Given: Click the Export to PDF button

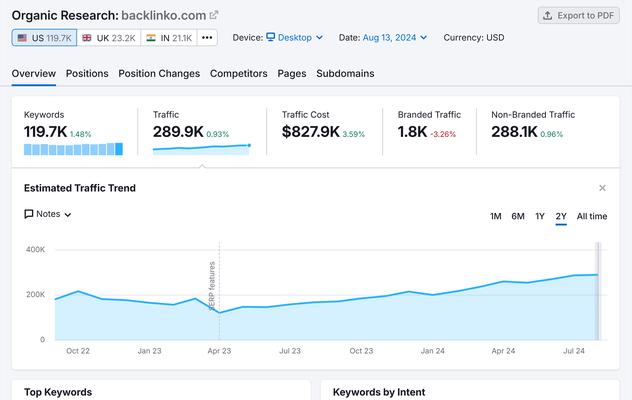Looking at the screenshot, I should pos(578,15).
